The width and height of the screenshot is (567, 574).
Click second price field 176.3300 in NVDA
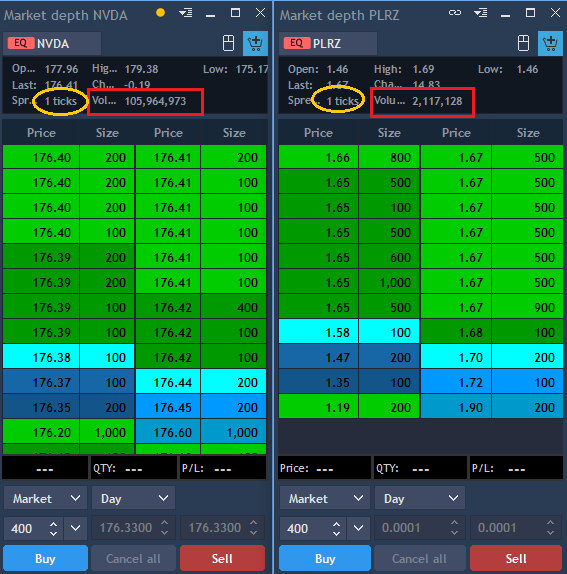tap(222, 528)
